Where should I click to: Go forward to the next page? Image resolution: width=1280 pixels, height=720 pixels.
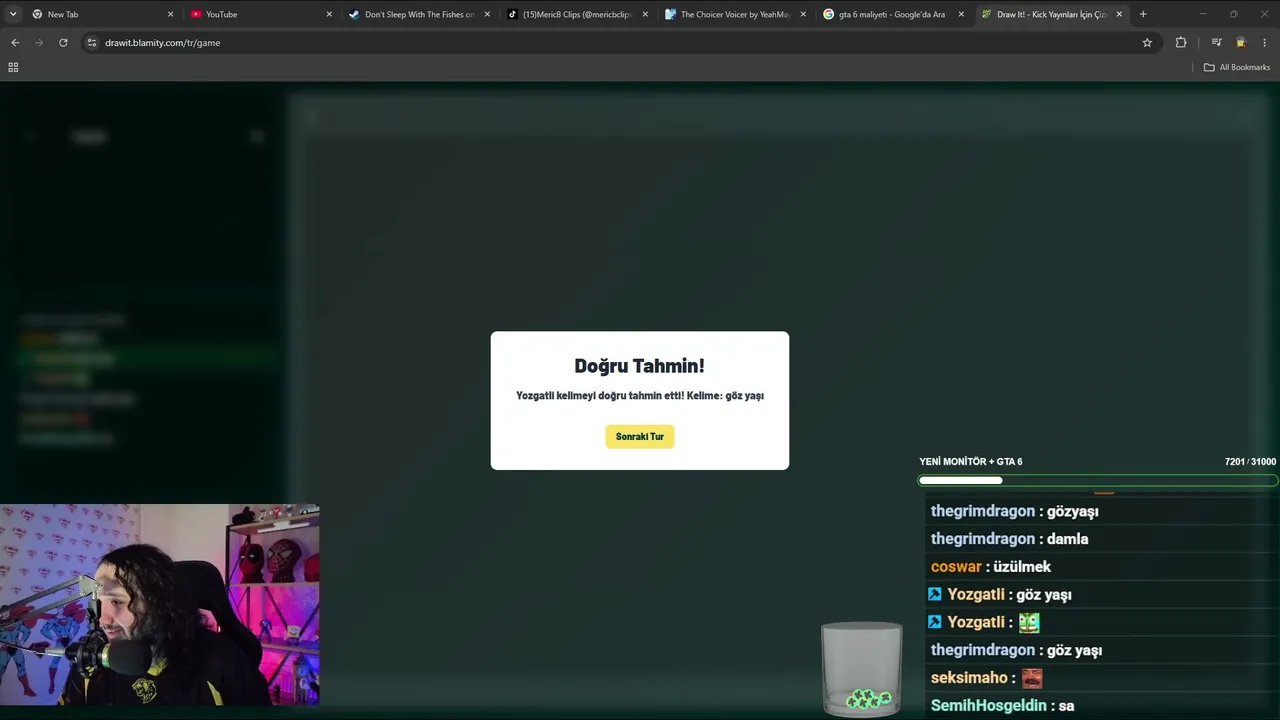point(39,42)
